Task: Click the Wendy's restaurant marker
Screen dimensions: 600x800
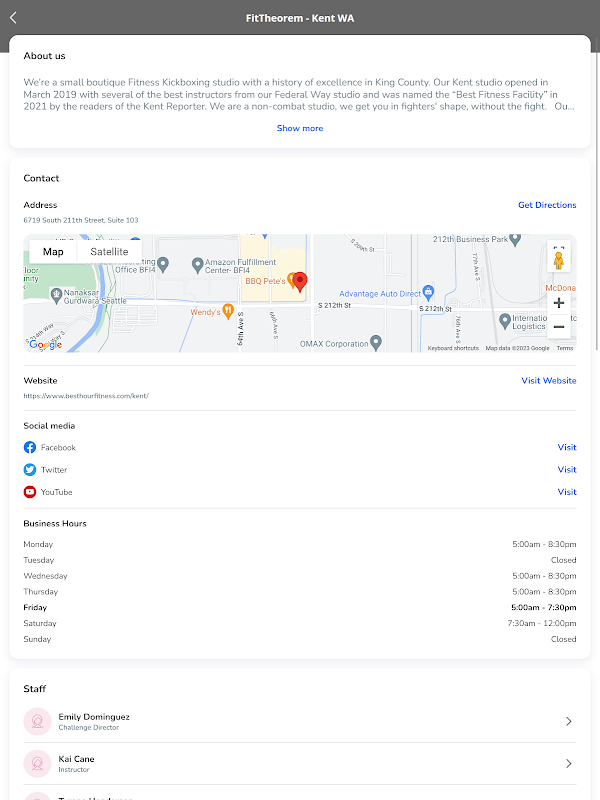Action: coord(229,311)
